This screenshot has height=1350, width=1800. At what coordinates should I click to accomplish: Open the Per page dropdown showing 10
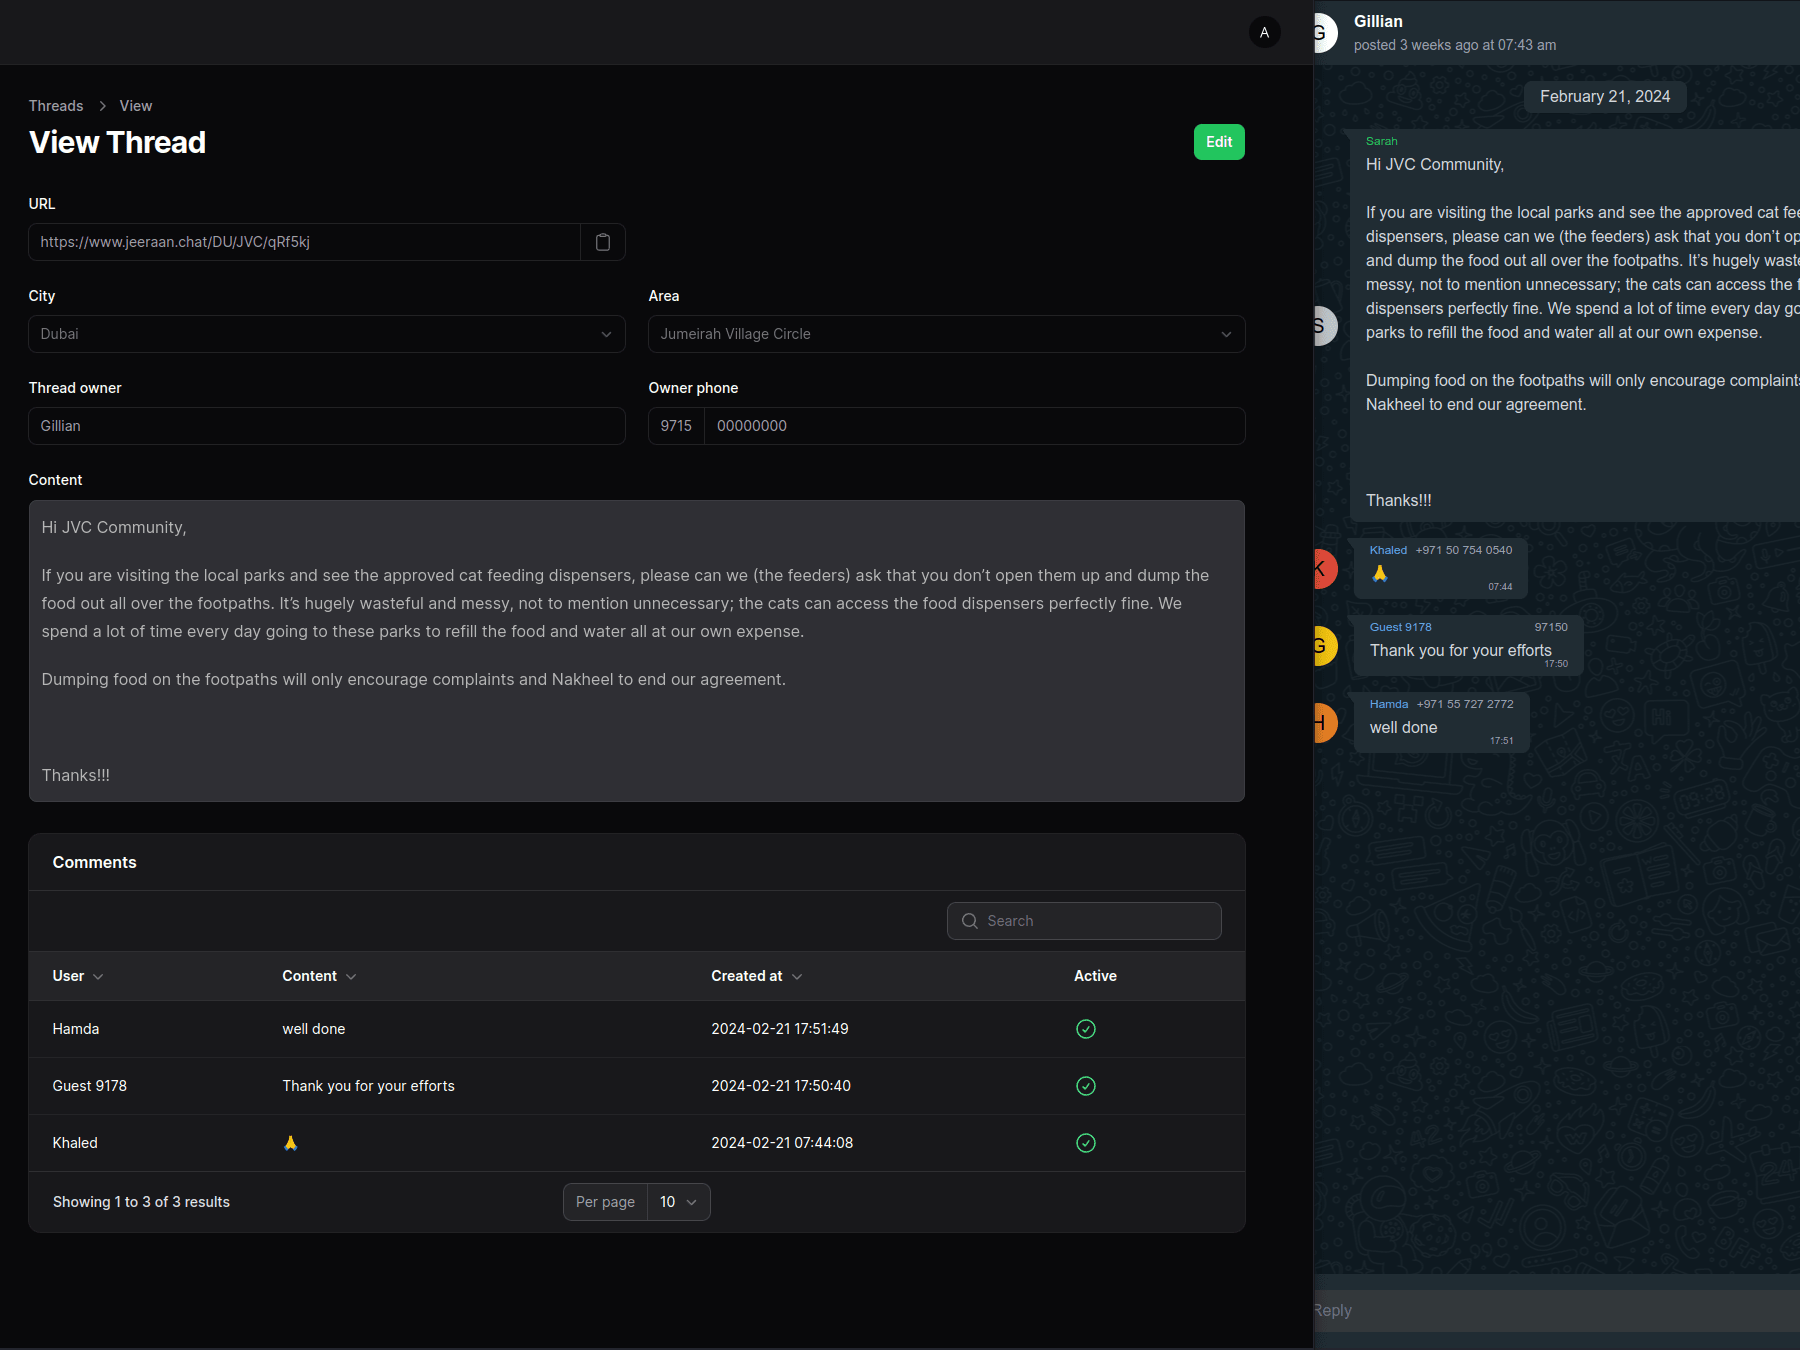click(x=678, y=1202)
